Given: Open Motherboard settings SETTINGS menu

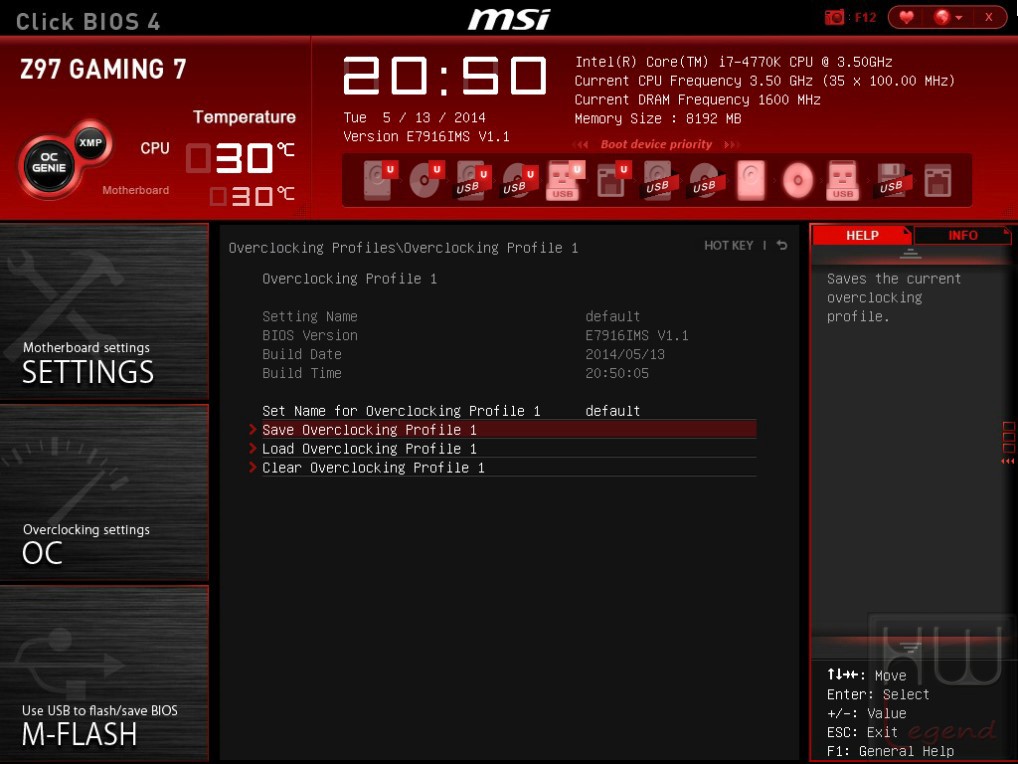Looking at the screenshot, I should (x=105, y=312).
